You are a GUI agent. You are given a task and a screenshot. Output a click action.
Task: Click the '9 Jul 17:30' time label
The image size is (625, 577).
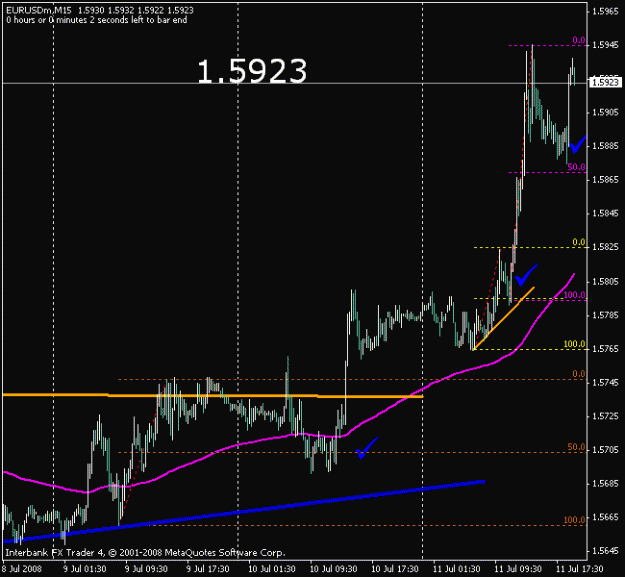(x=208, y=569)
